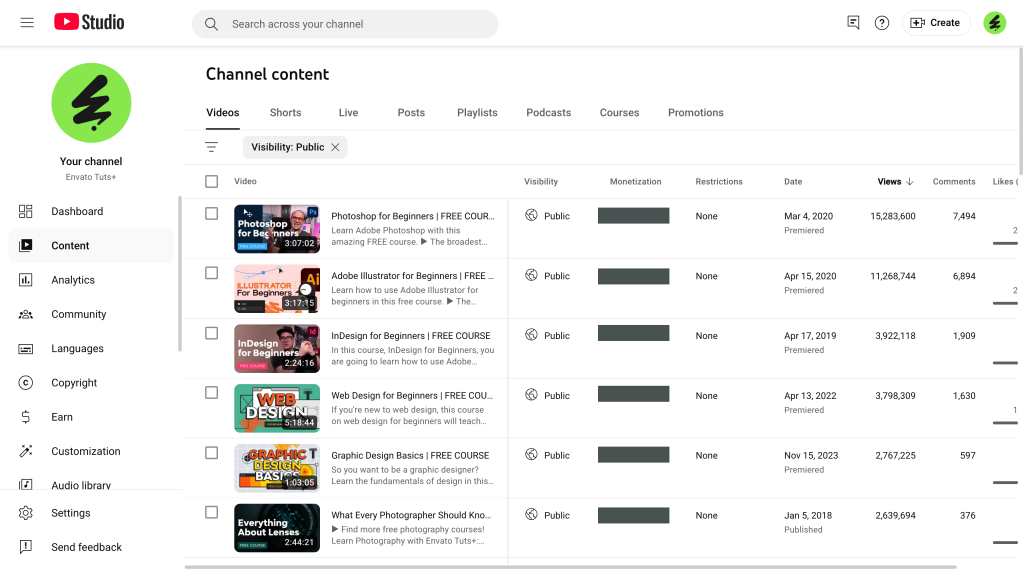
Task: Check the Photoshop for Beginners video checkbox
Action: [212, 214]
